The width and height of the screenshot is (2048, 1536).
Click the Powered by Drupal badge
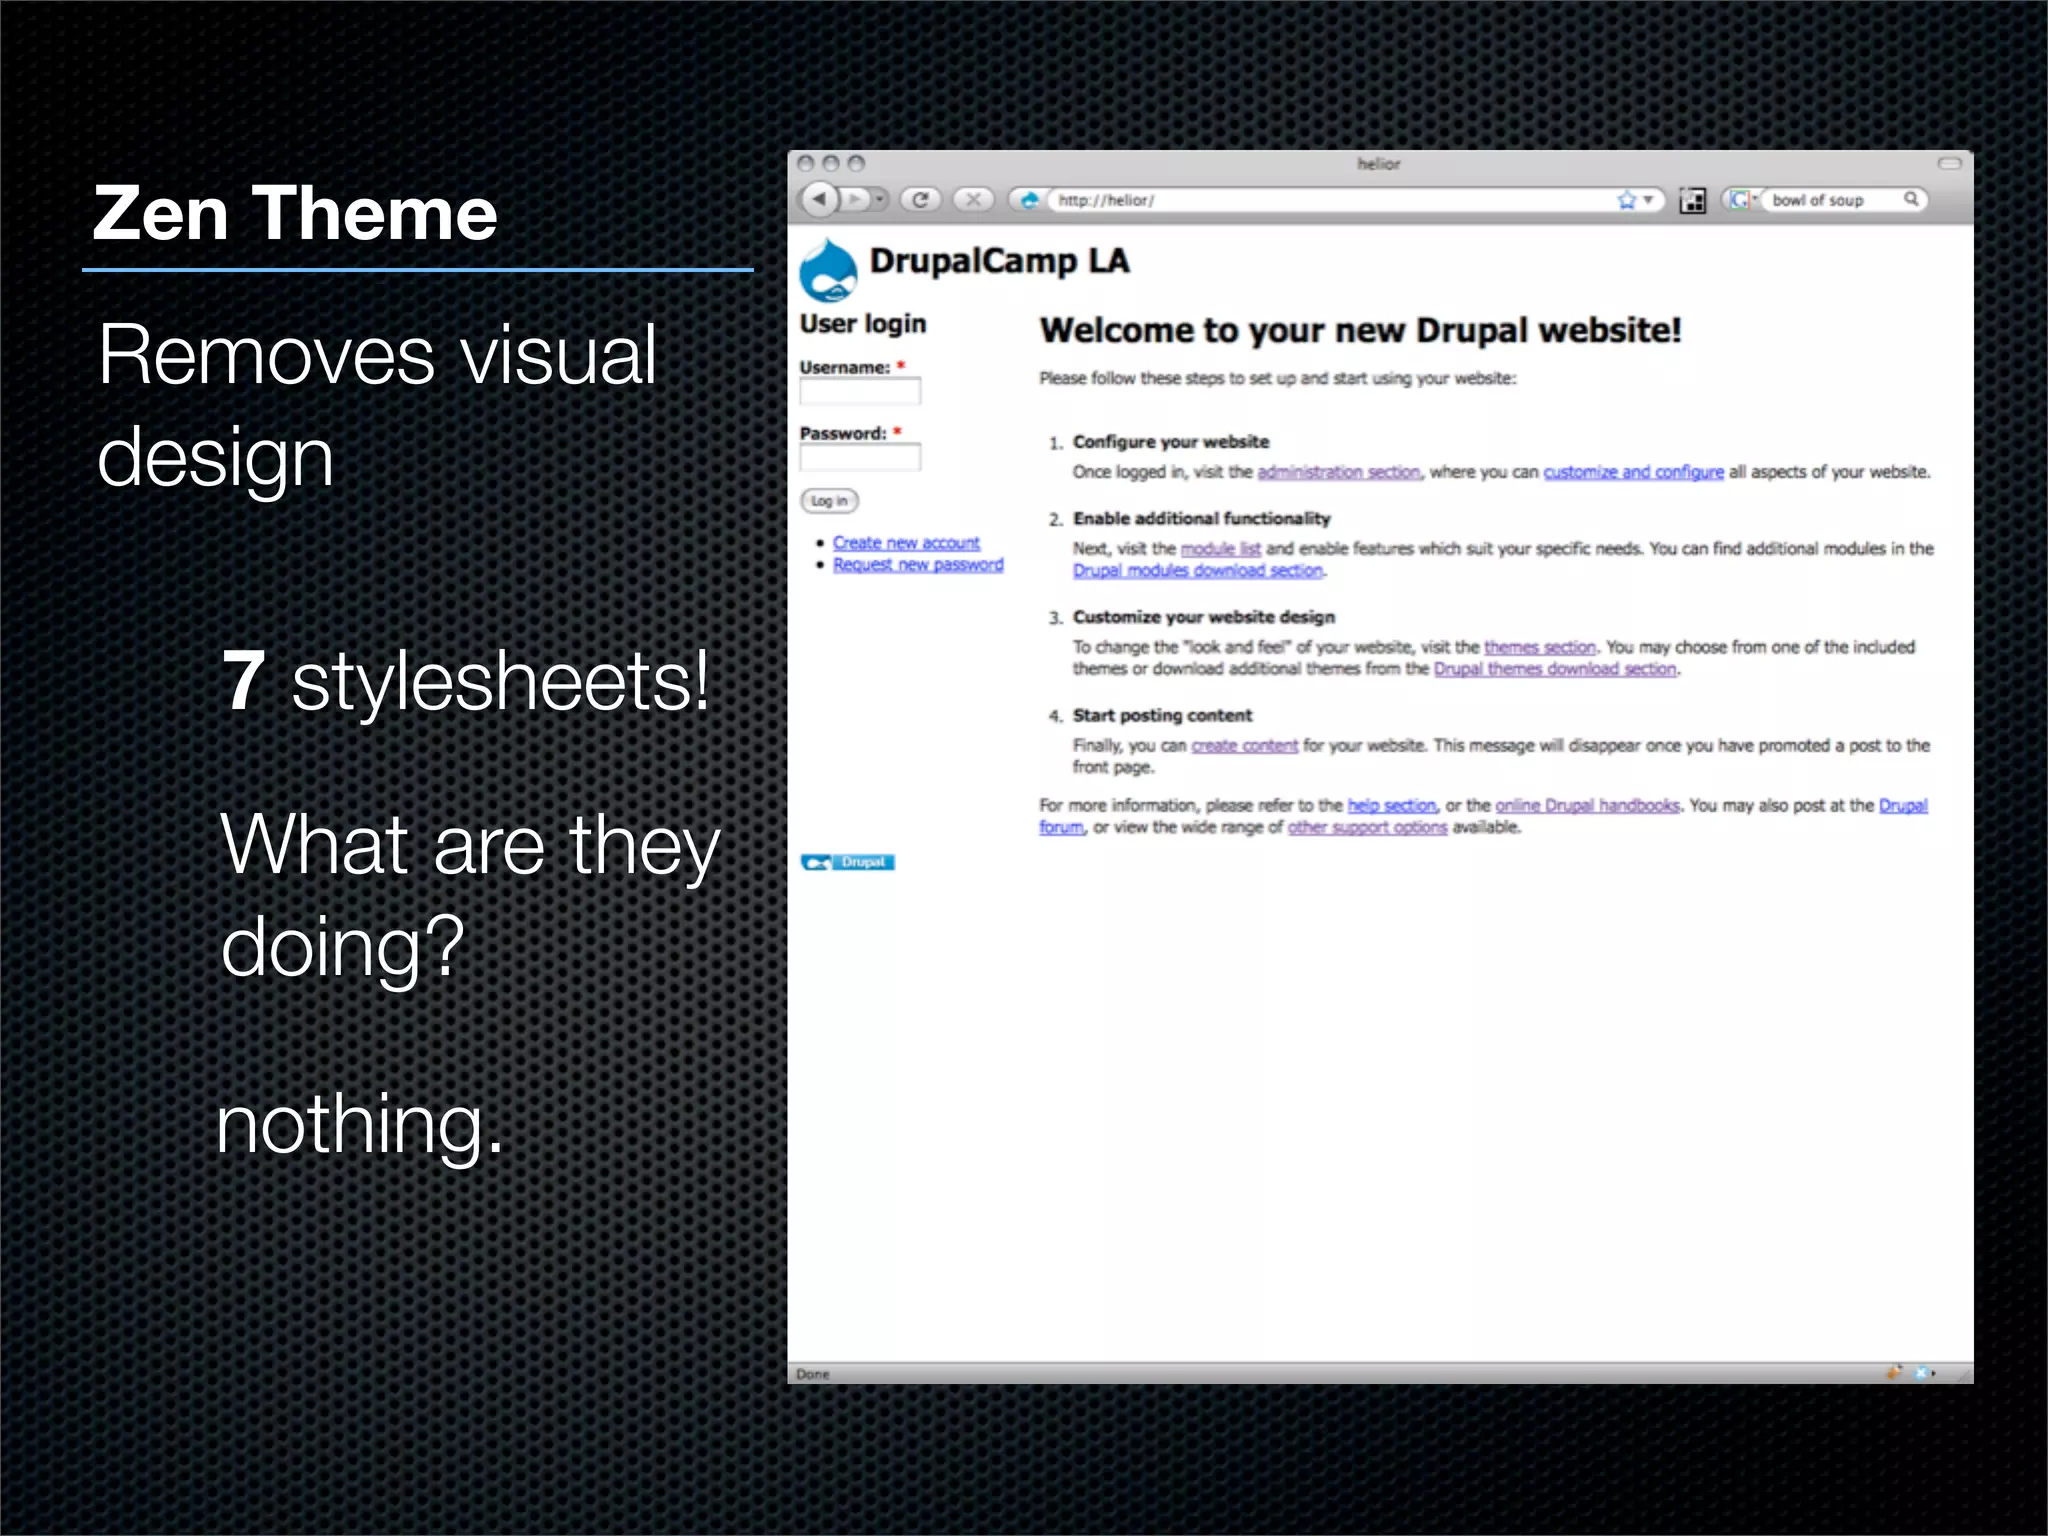(x=848, y=862)
